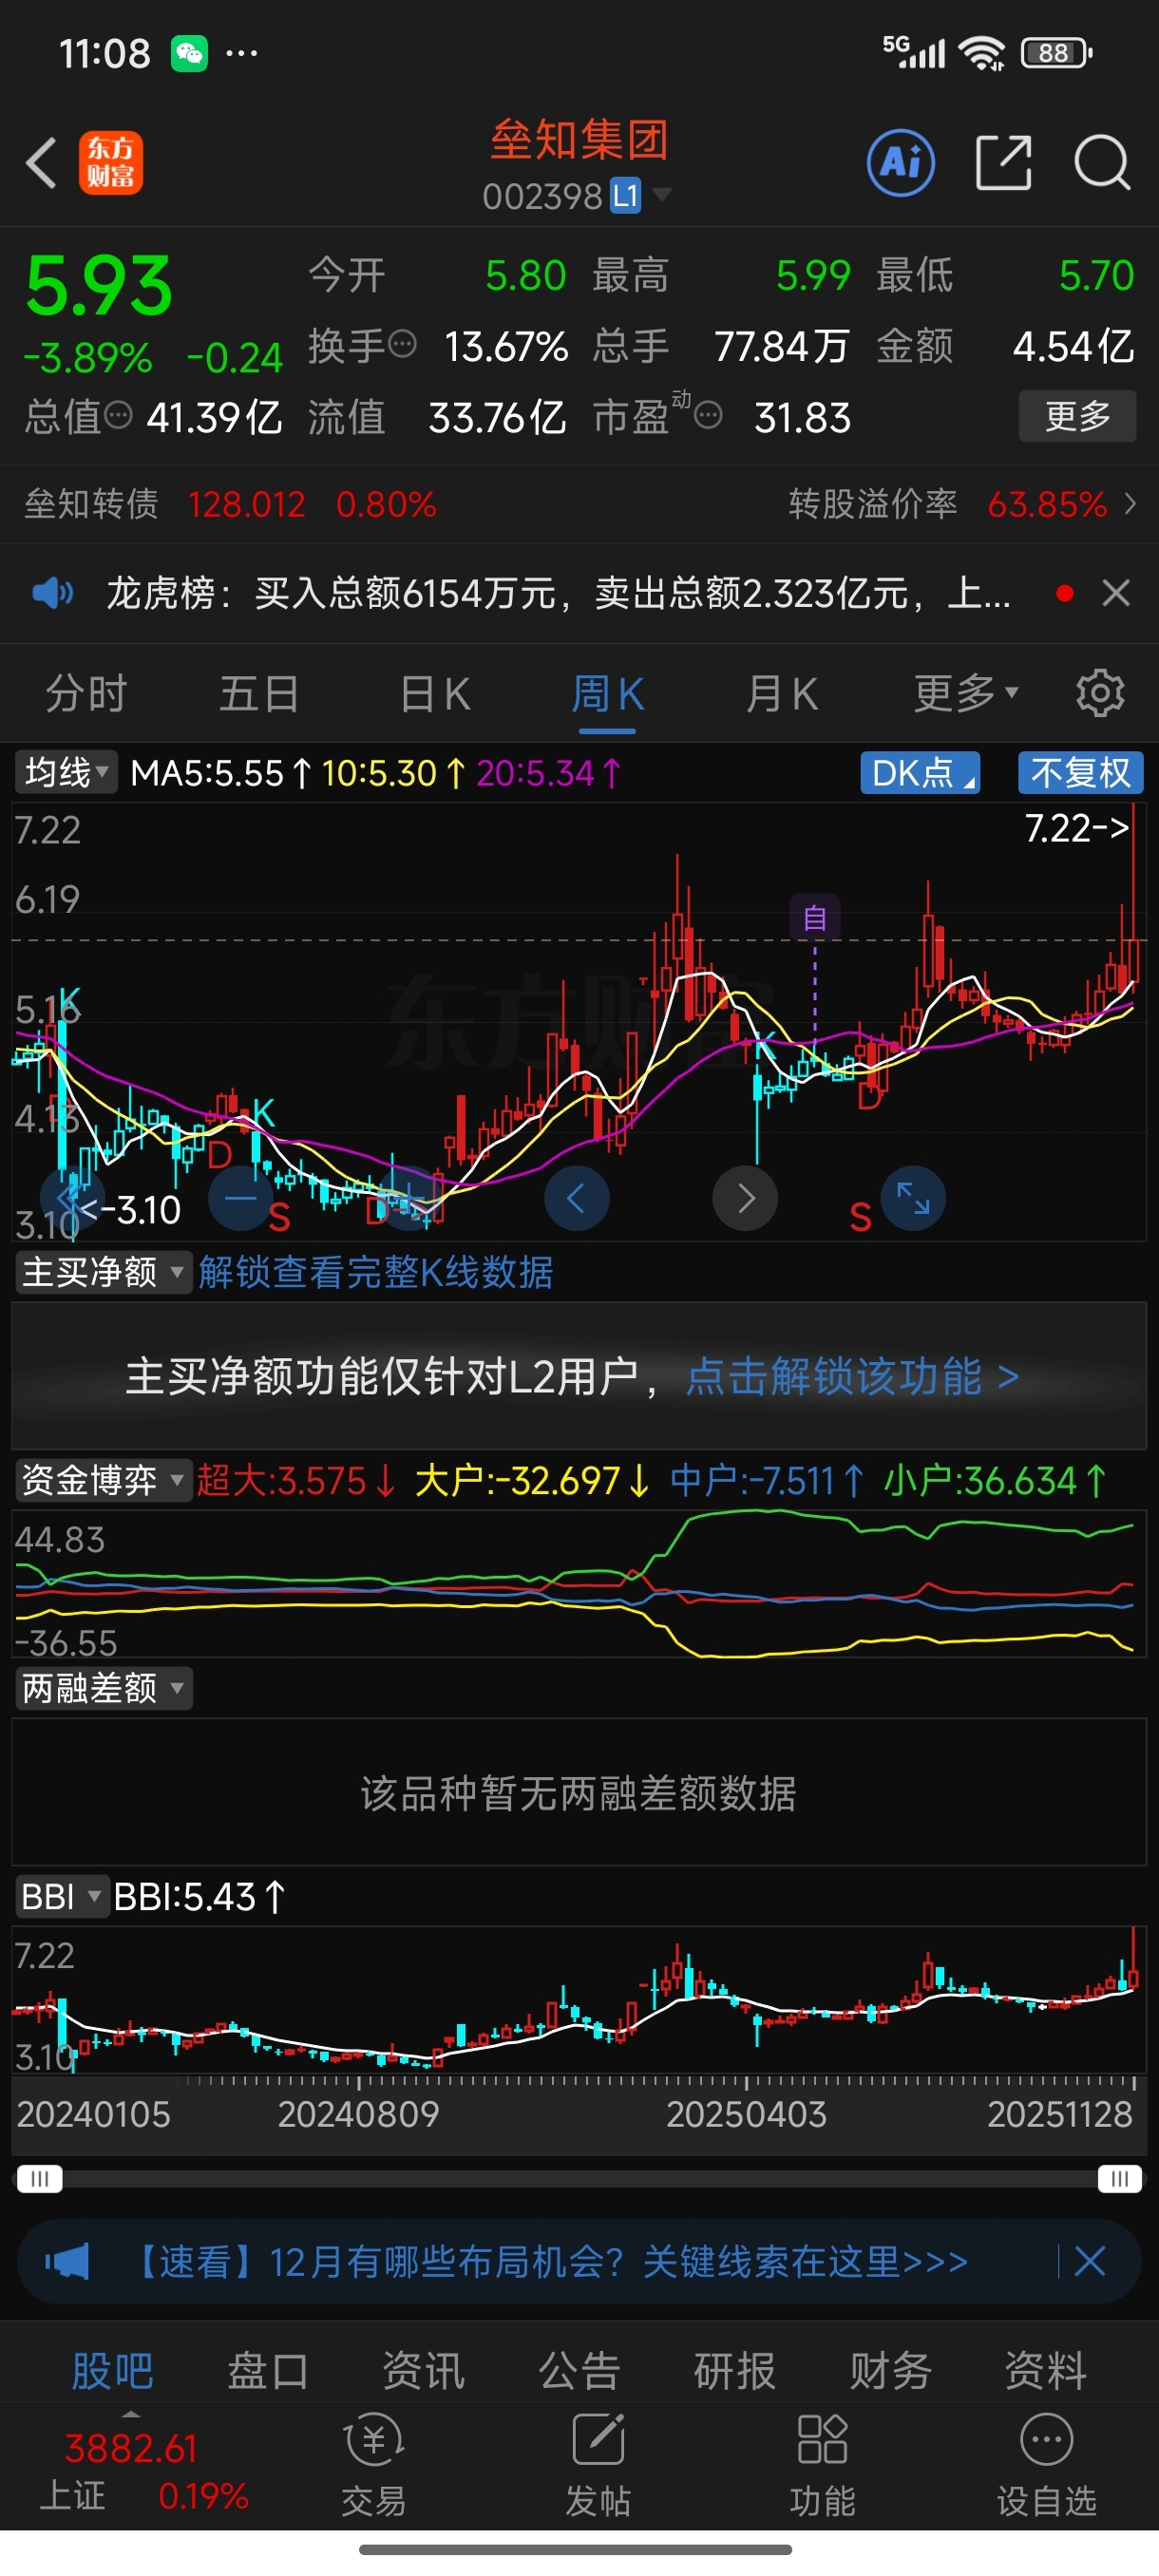Expand the 更多 chart period dropdown
The width and height of the screenshot is (1159, 2576).
point(965,693)
